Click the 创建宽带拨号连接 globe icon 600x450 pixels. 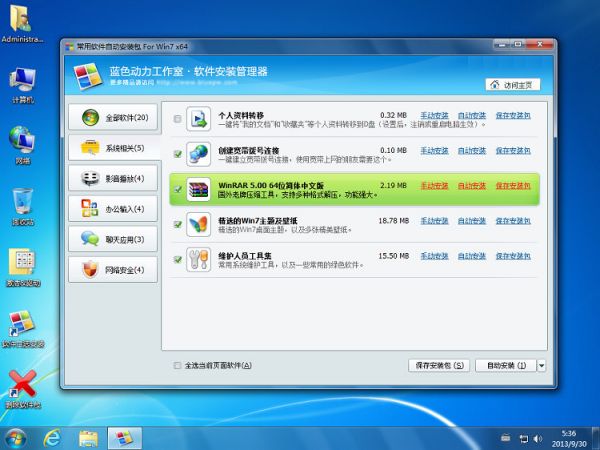199,154
